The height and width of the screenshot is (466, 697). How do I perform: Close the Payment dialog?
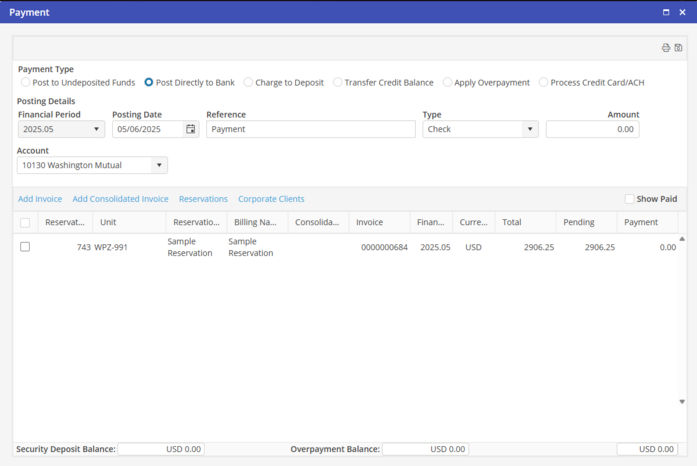(682, 12)
